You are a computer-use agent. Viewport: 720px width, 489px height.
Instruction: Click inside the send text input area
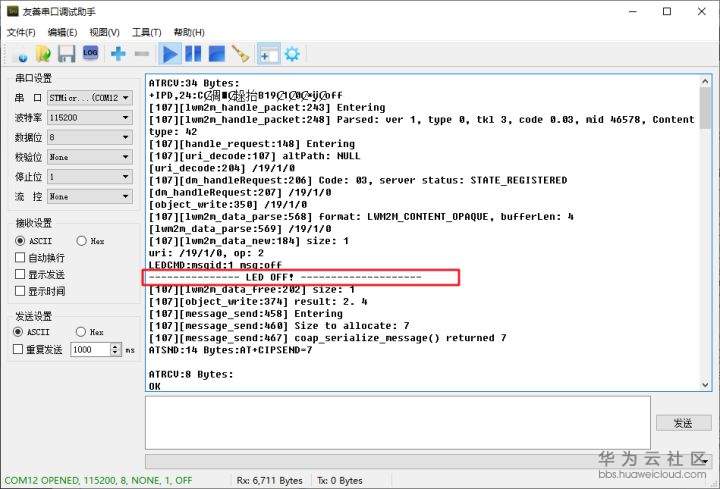click(398, 423)
